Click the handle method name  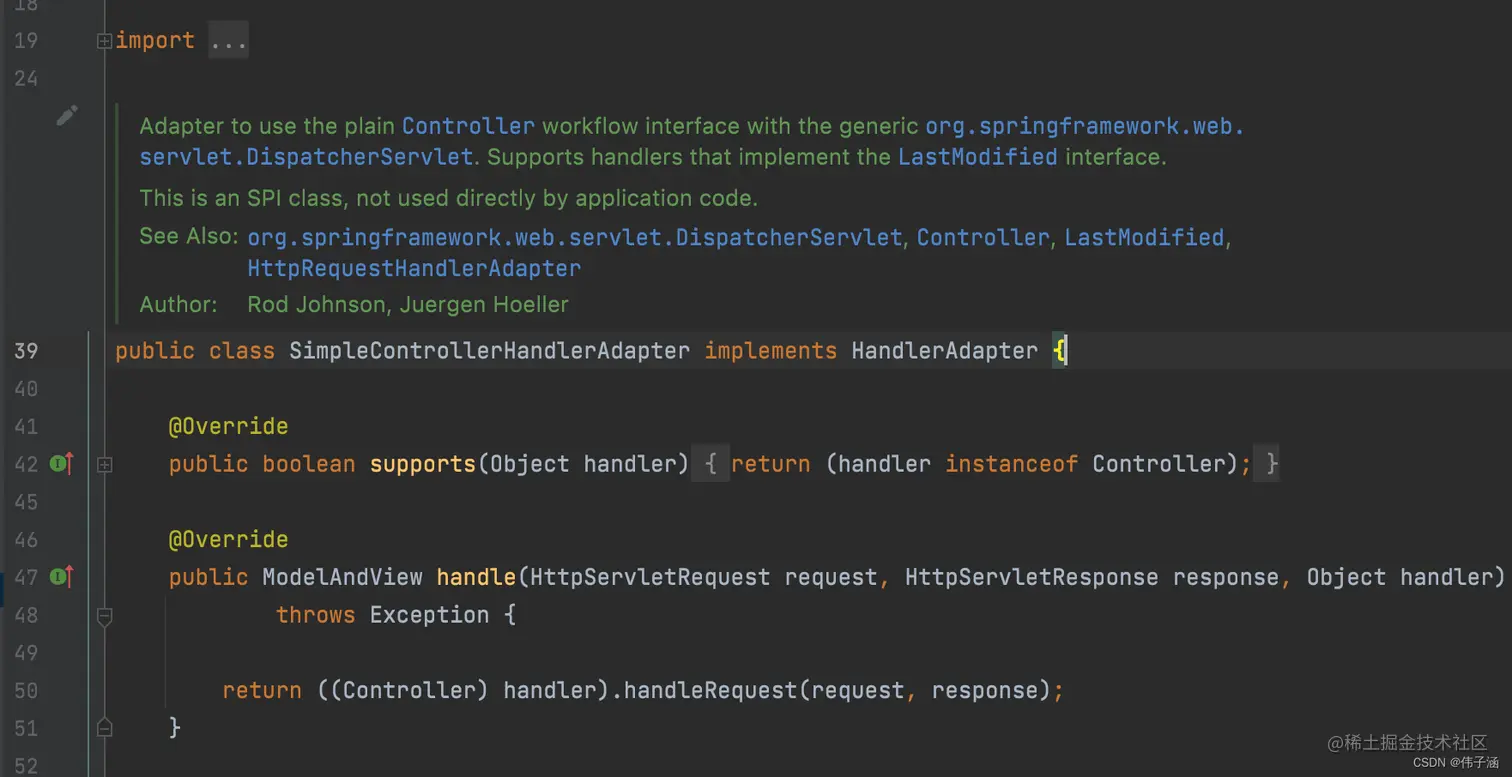[476, 577]
